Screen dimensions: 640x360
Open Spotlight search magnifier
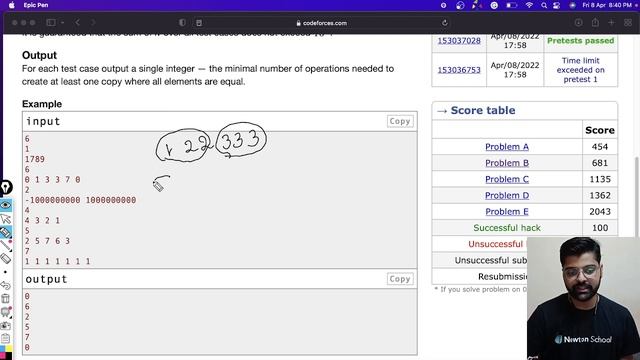click(544, 5)
